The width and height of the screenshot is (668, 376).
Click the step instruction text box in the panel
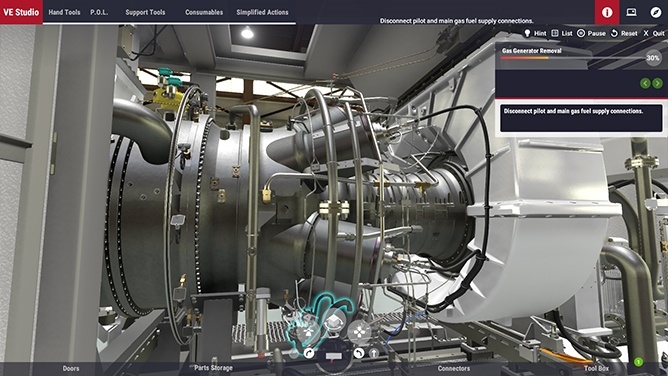[x=581, y=118]
